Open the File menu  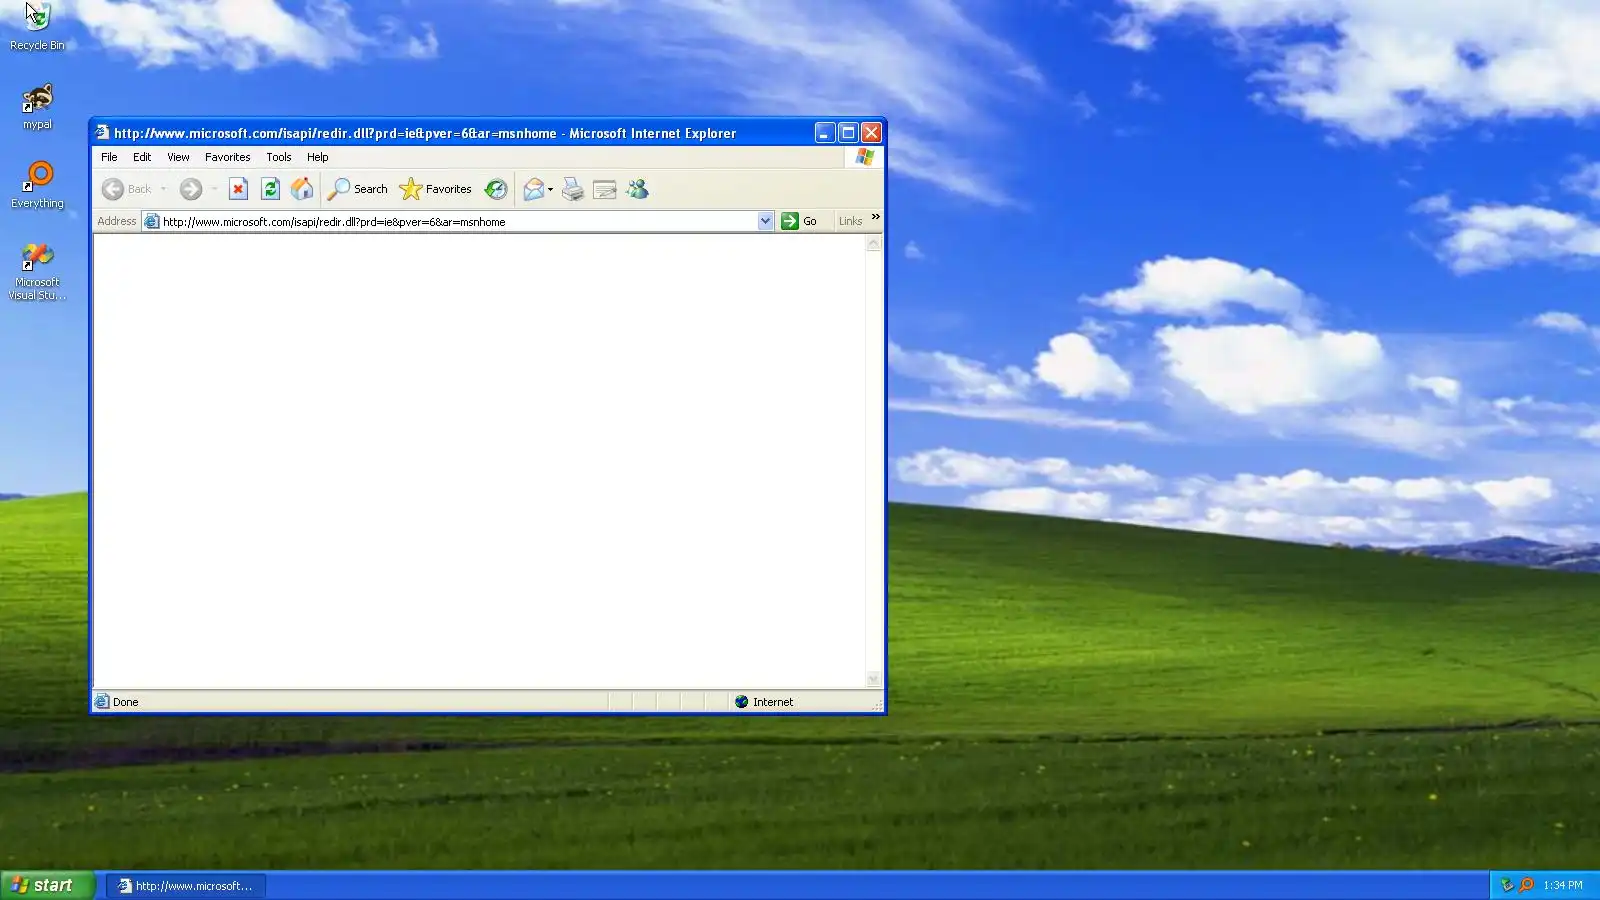(109, 157)
